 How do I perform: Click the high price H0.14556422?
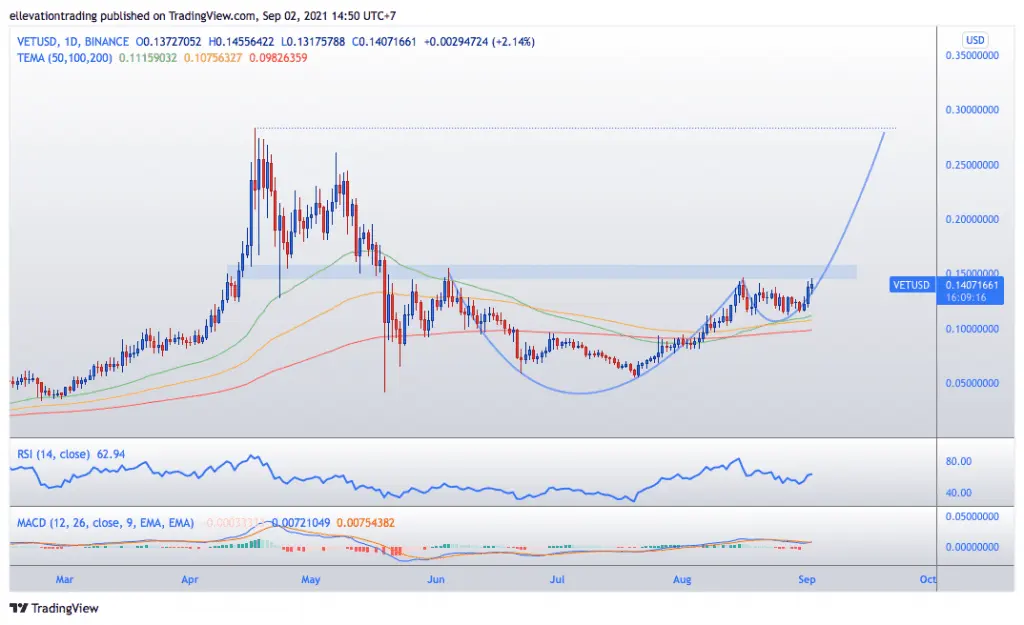pos(241,42)
